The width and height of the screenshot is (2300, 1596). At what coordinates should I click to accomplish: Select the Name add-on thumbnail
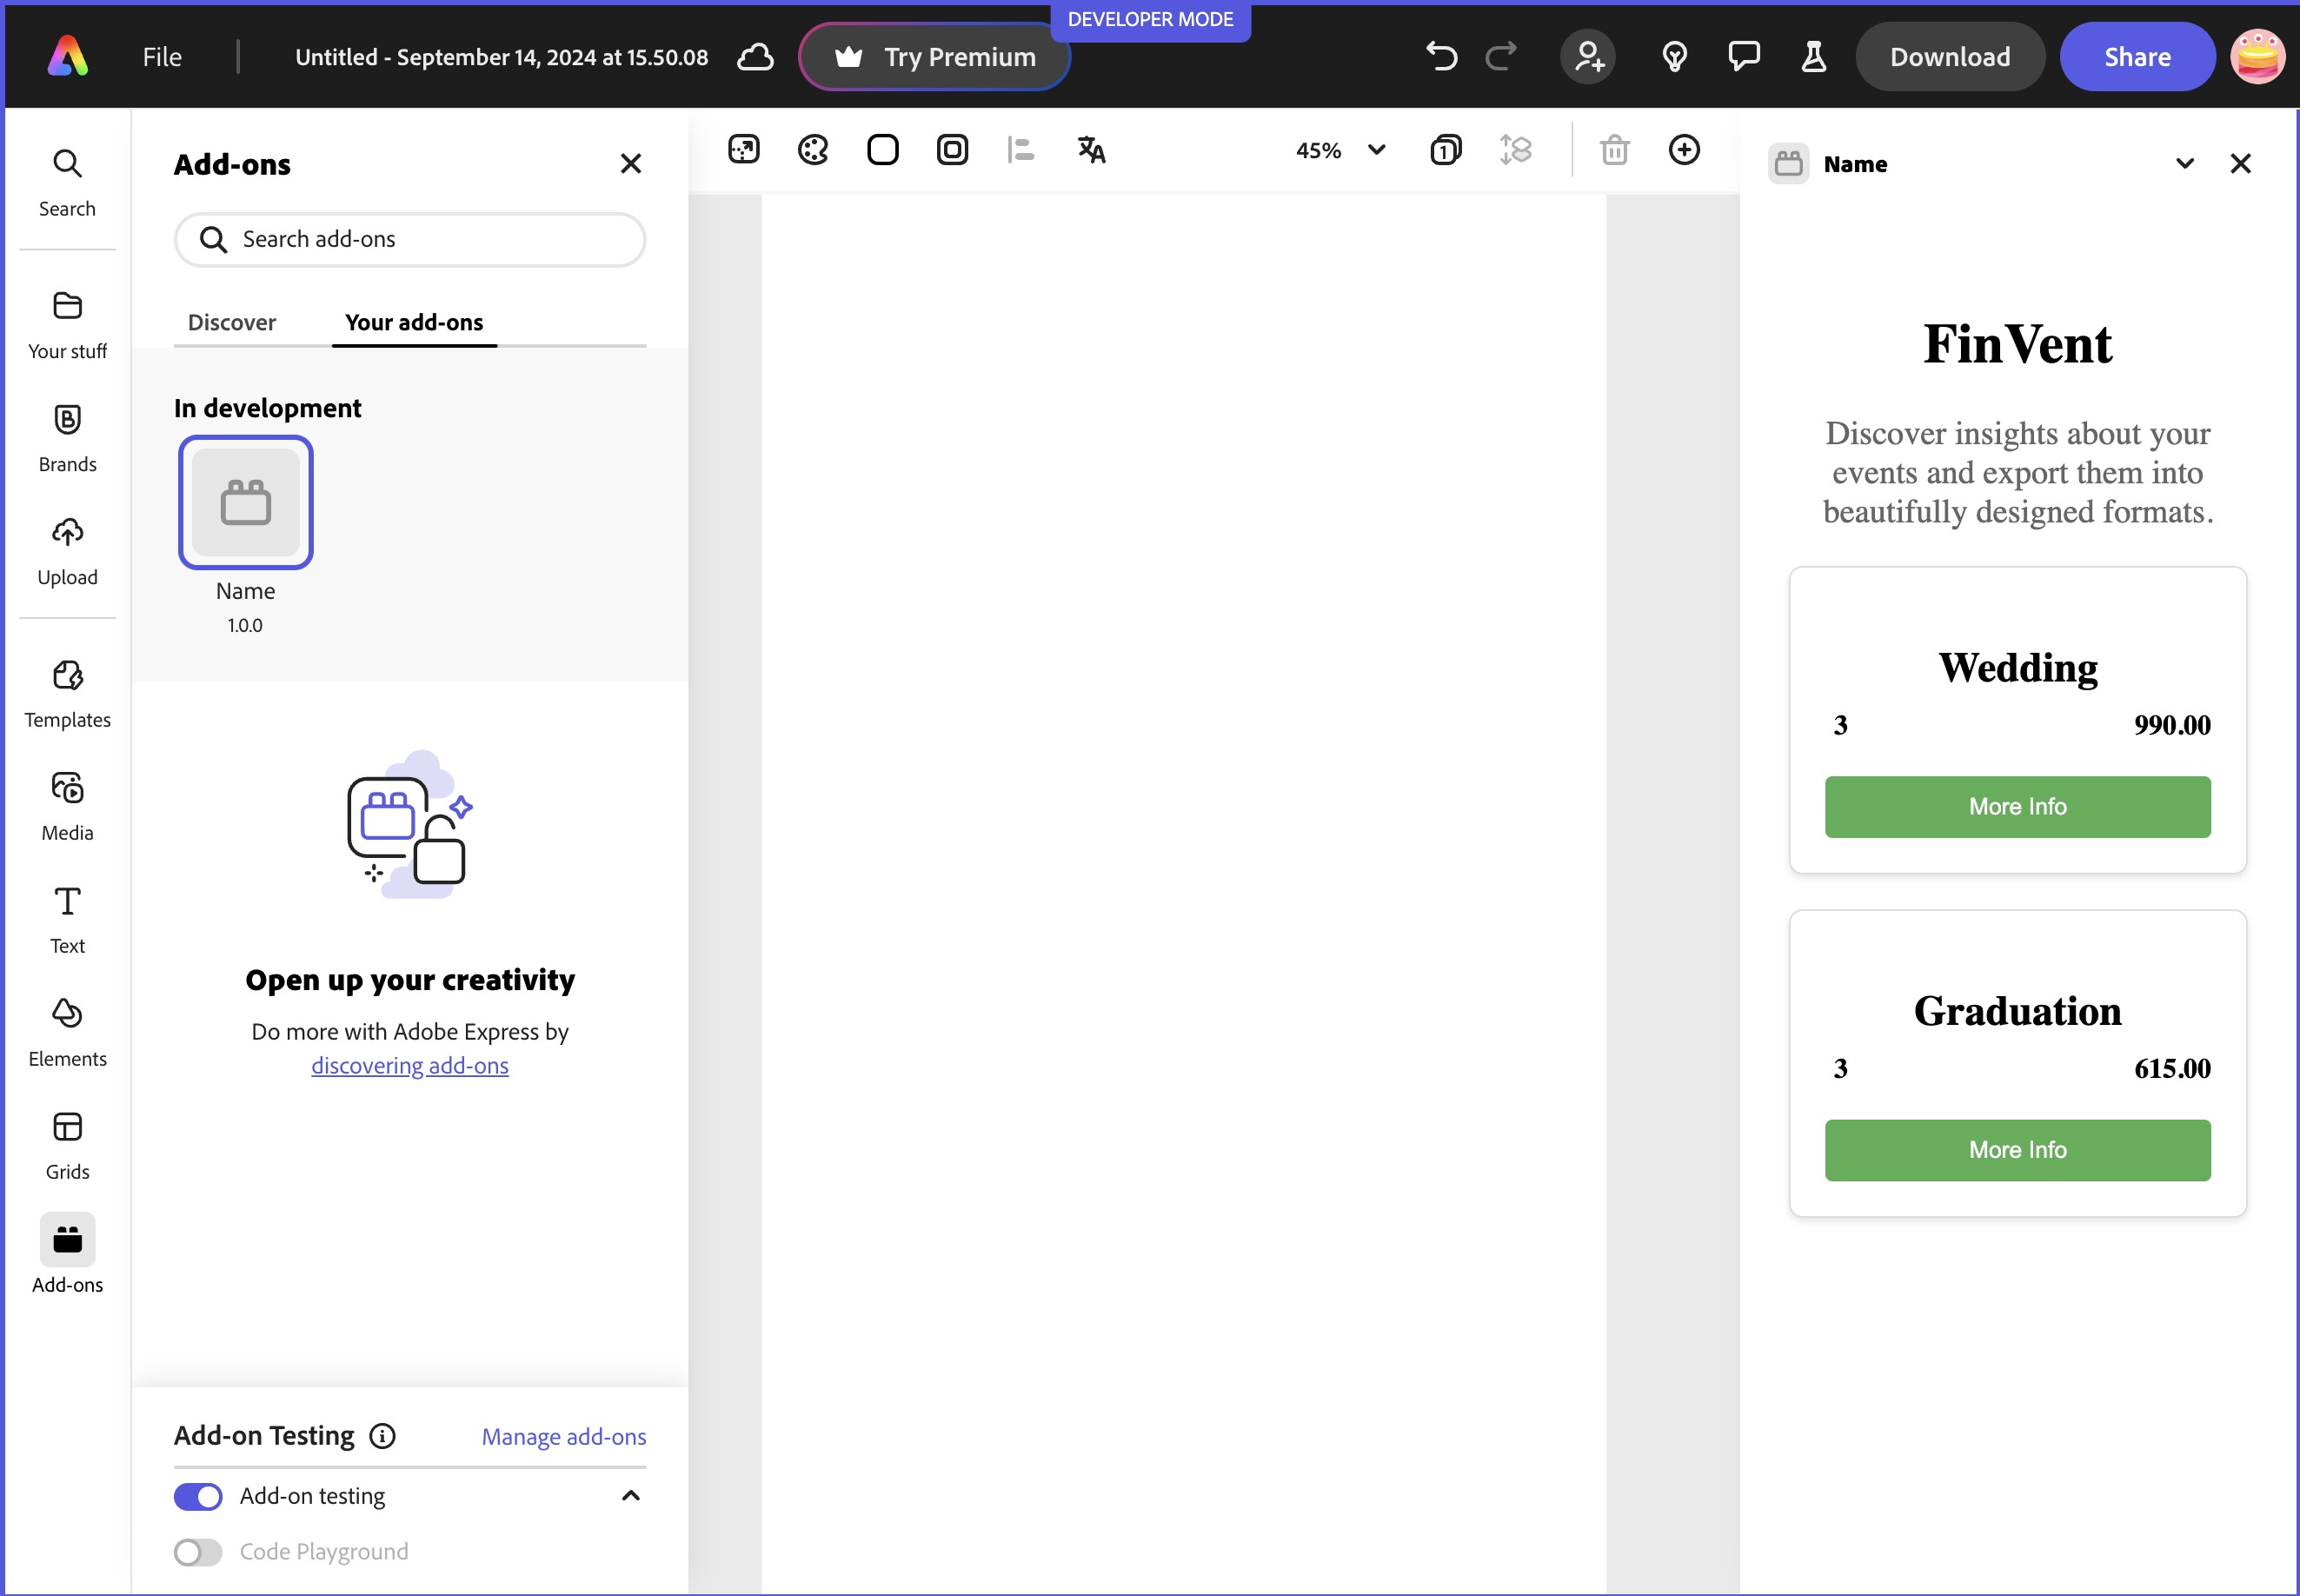pyautogui.click(x=246, y=502)
